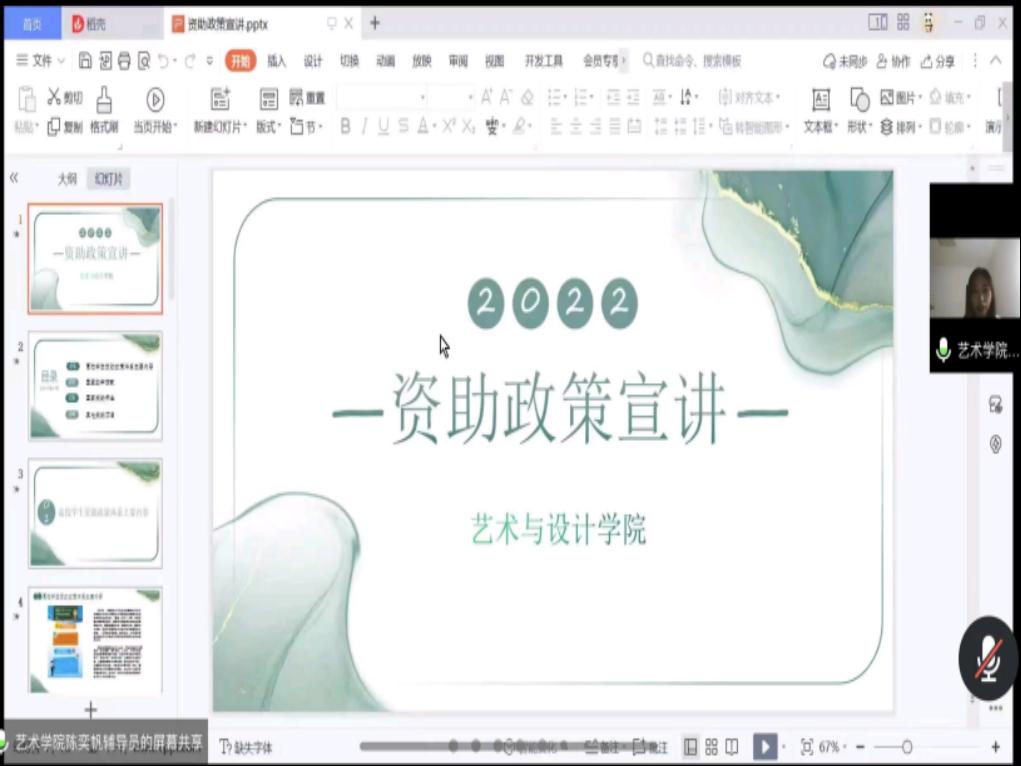The width and height of the screenshot is (1021, 766).
Task: Click the New Slide icon
Action: 220,99
